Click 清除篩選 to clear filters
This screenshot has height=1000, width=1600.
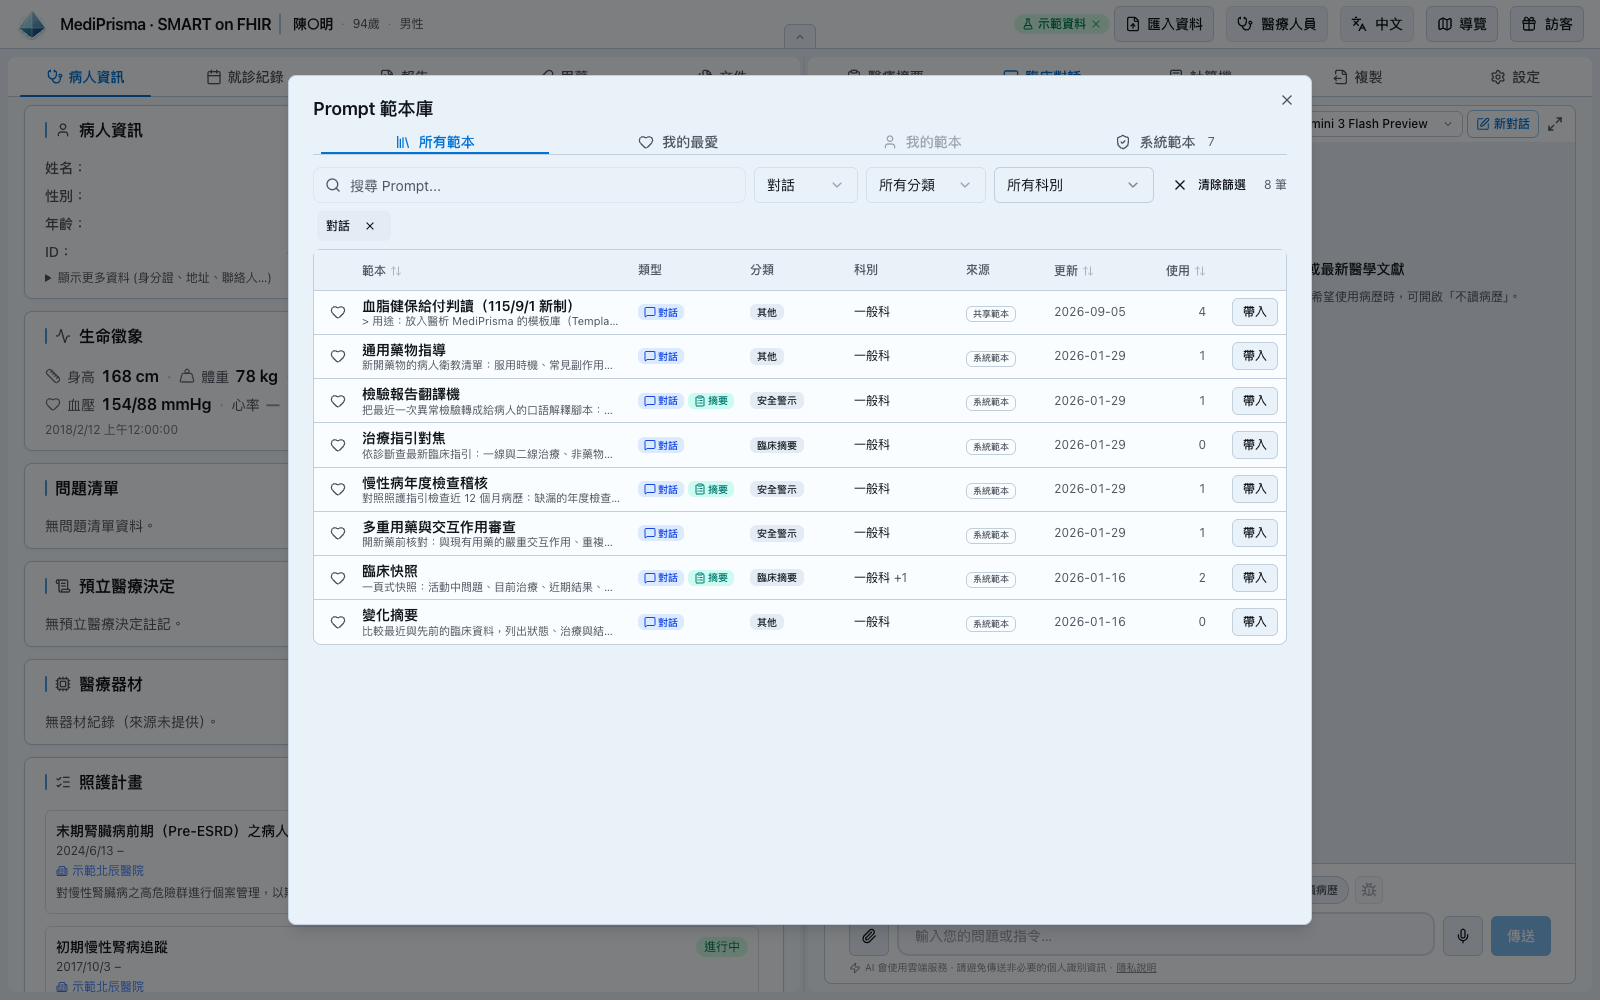(x=1210, y=185)
